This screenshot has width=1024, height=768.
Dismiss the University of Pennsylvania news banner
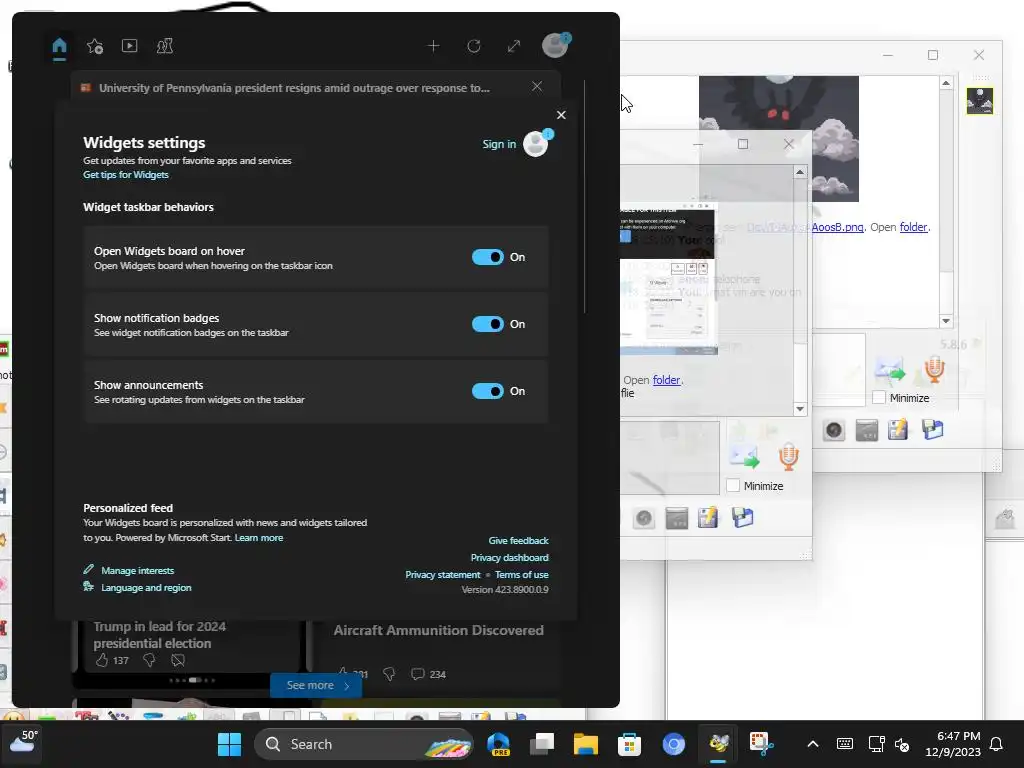[x=537, y=86]
